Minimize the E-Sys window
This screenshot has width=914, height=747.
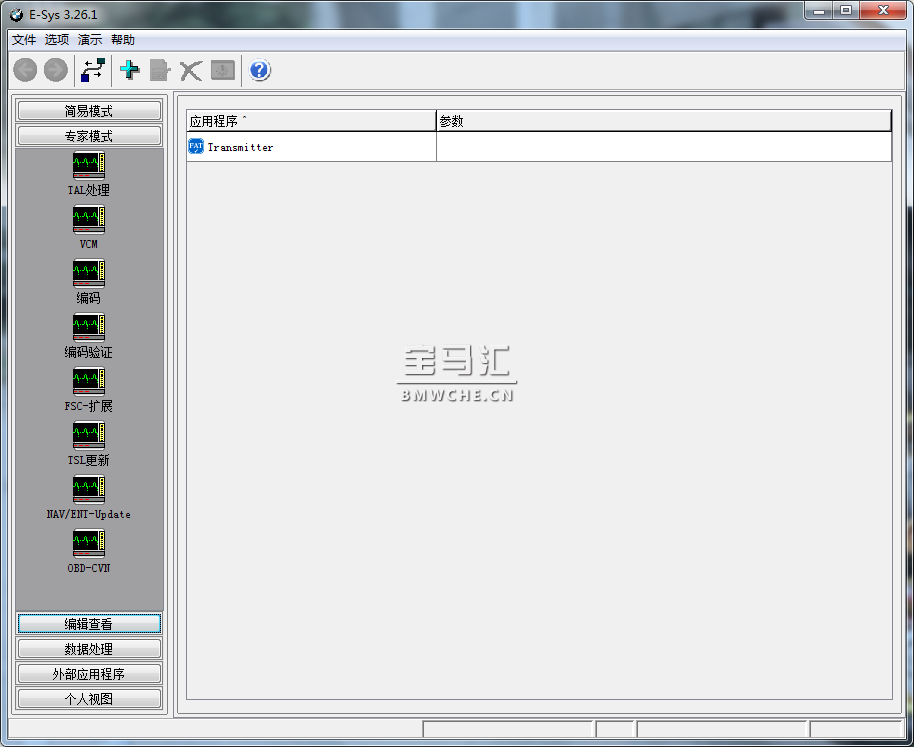tap(820, 11)
